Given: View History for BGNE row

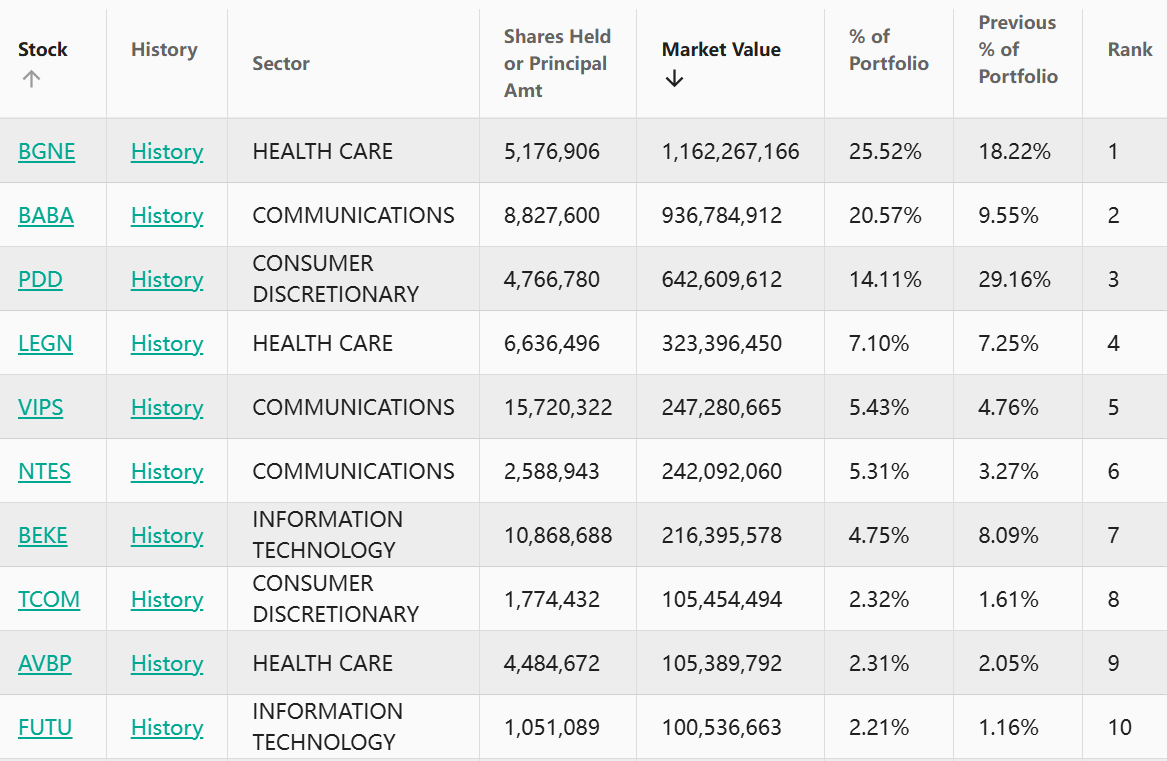Looking at the screenshot, I should coord(167,152).
